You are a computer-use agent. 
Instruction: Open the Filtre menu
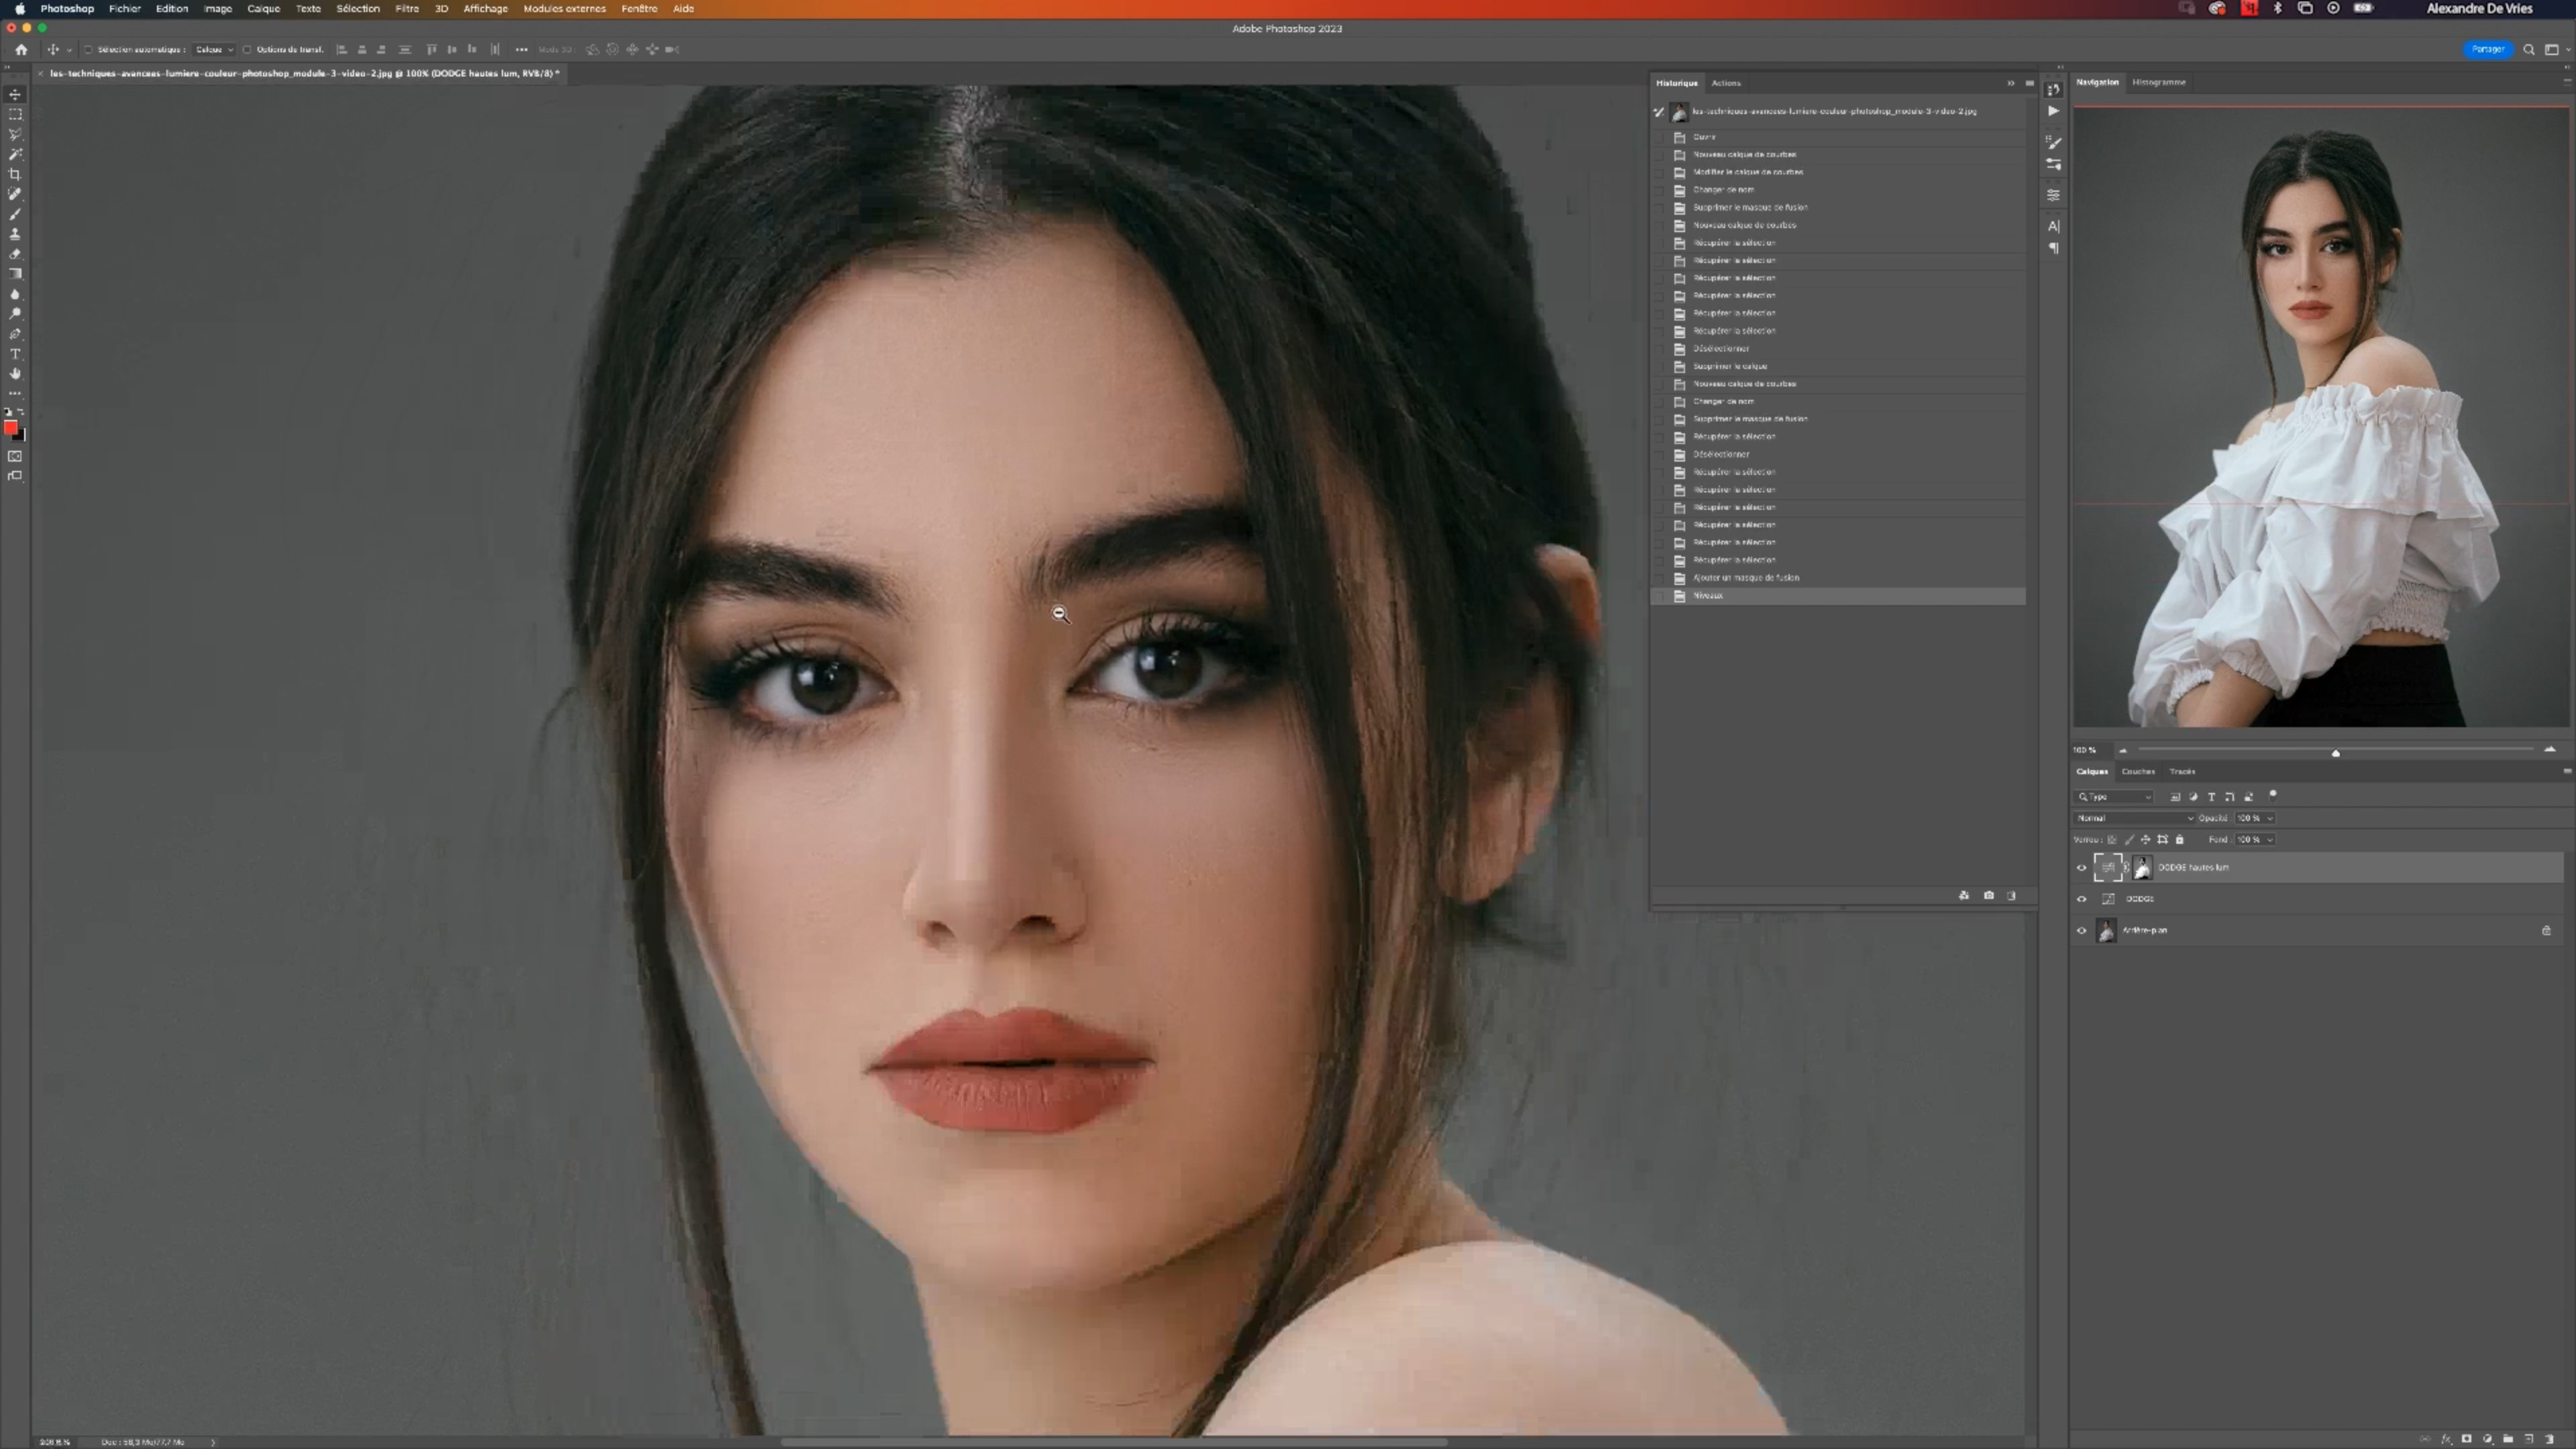[x=406, y=8]
